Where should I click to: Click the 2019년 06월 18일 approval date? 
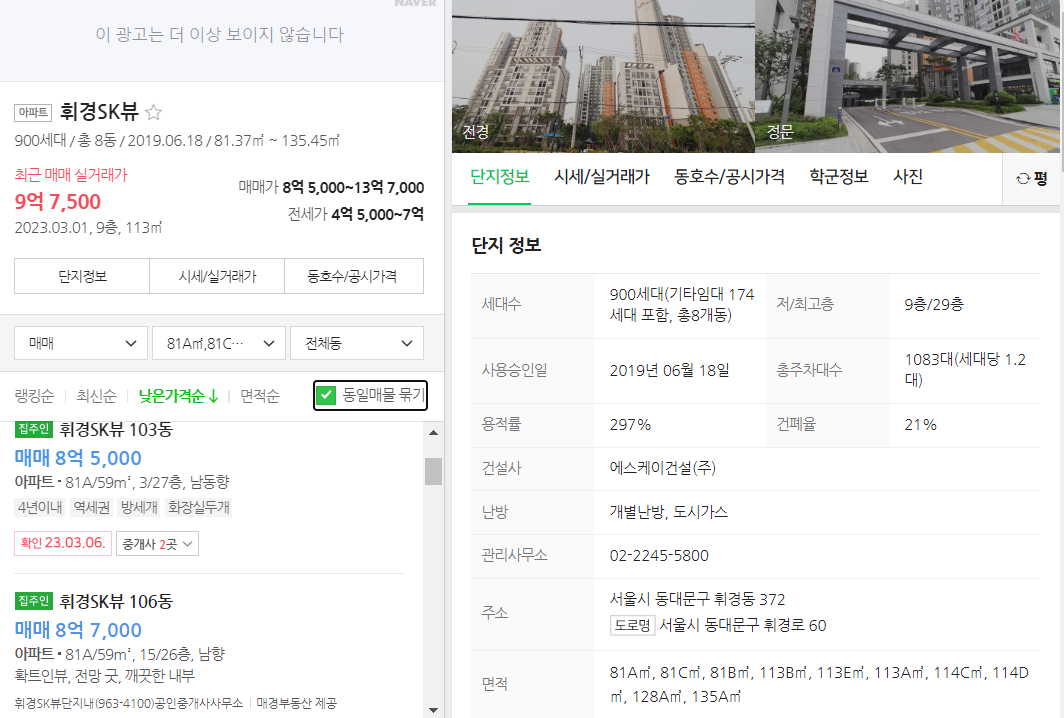click(669, 371)
